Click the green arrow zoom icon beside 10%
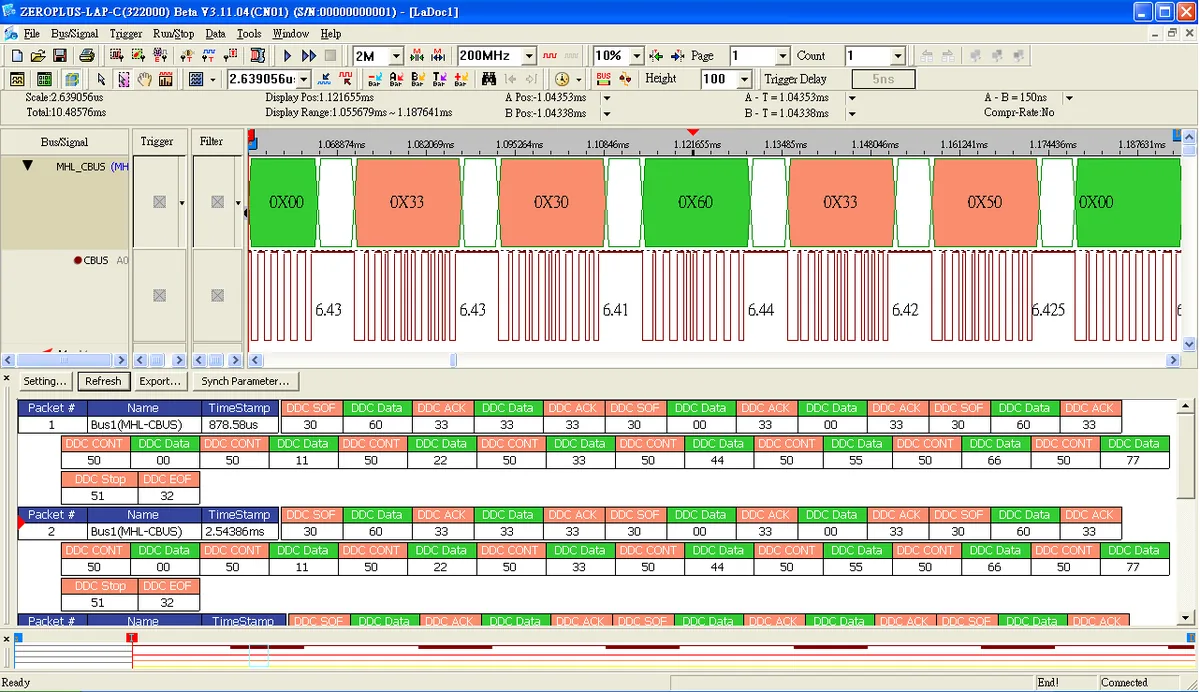Screen dimensions: 1200x692 [x=656, y=56]
